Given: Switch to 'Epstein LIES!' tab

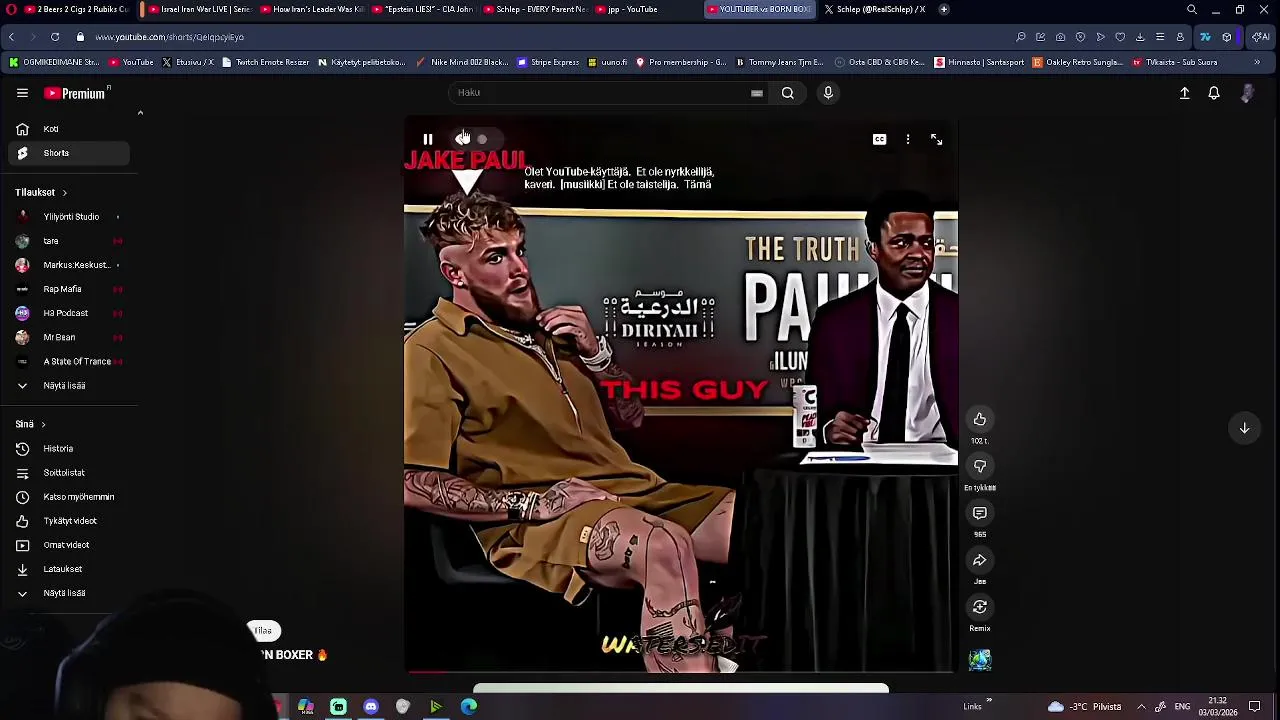Looking at the screenshot, I should pyautogui.click(x=423, y=9).
